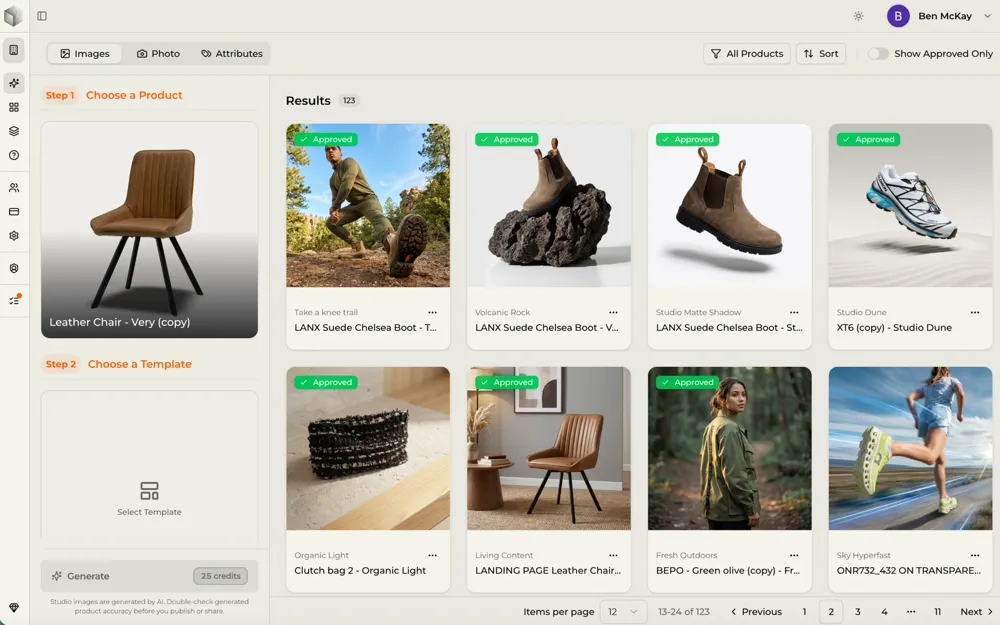This screenshot has height=625, width=1000.
Task: Select the Leather Chair product card
Action: [149, 230]
